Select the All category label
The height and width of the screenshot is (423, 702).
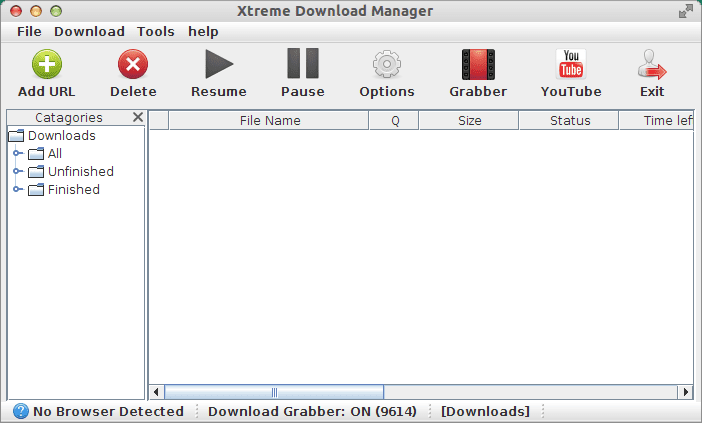[55, 154]
